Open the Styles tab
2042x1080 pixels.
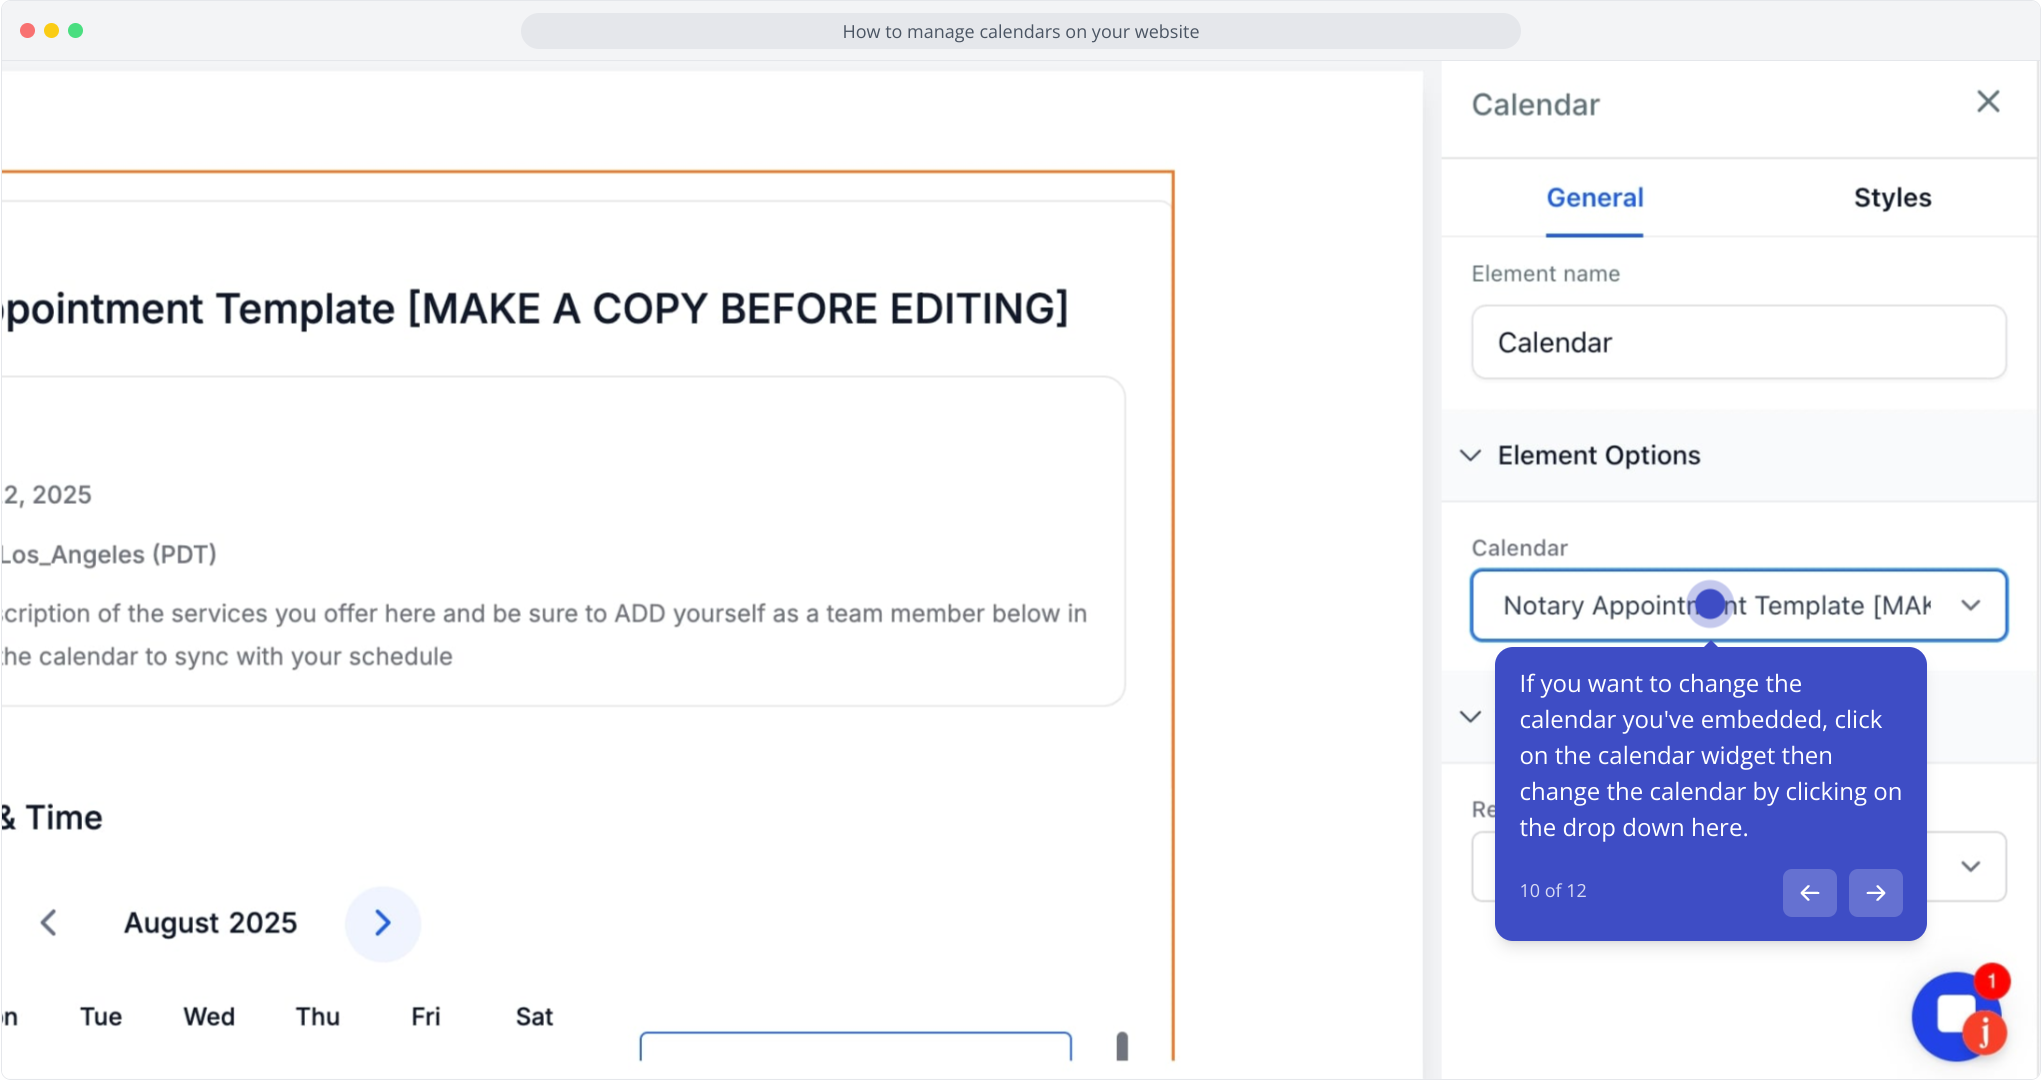coord(1892,198)
